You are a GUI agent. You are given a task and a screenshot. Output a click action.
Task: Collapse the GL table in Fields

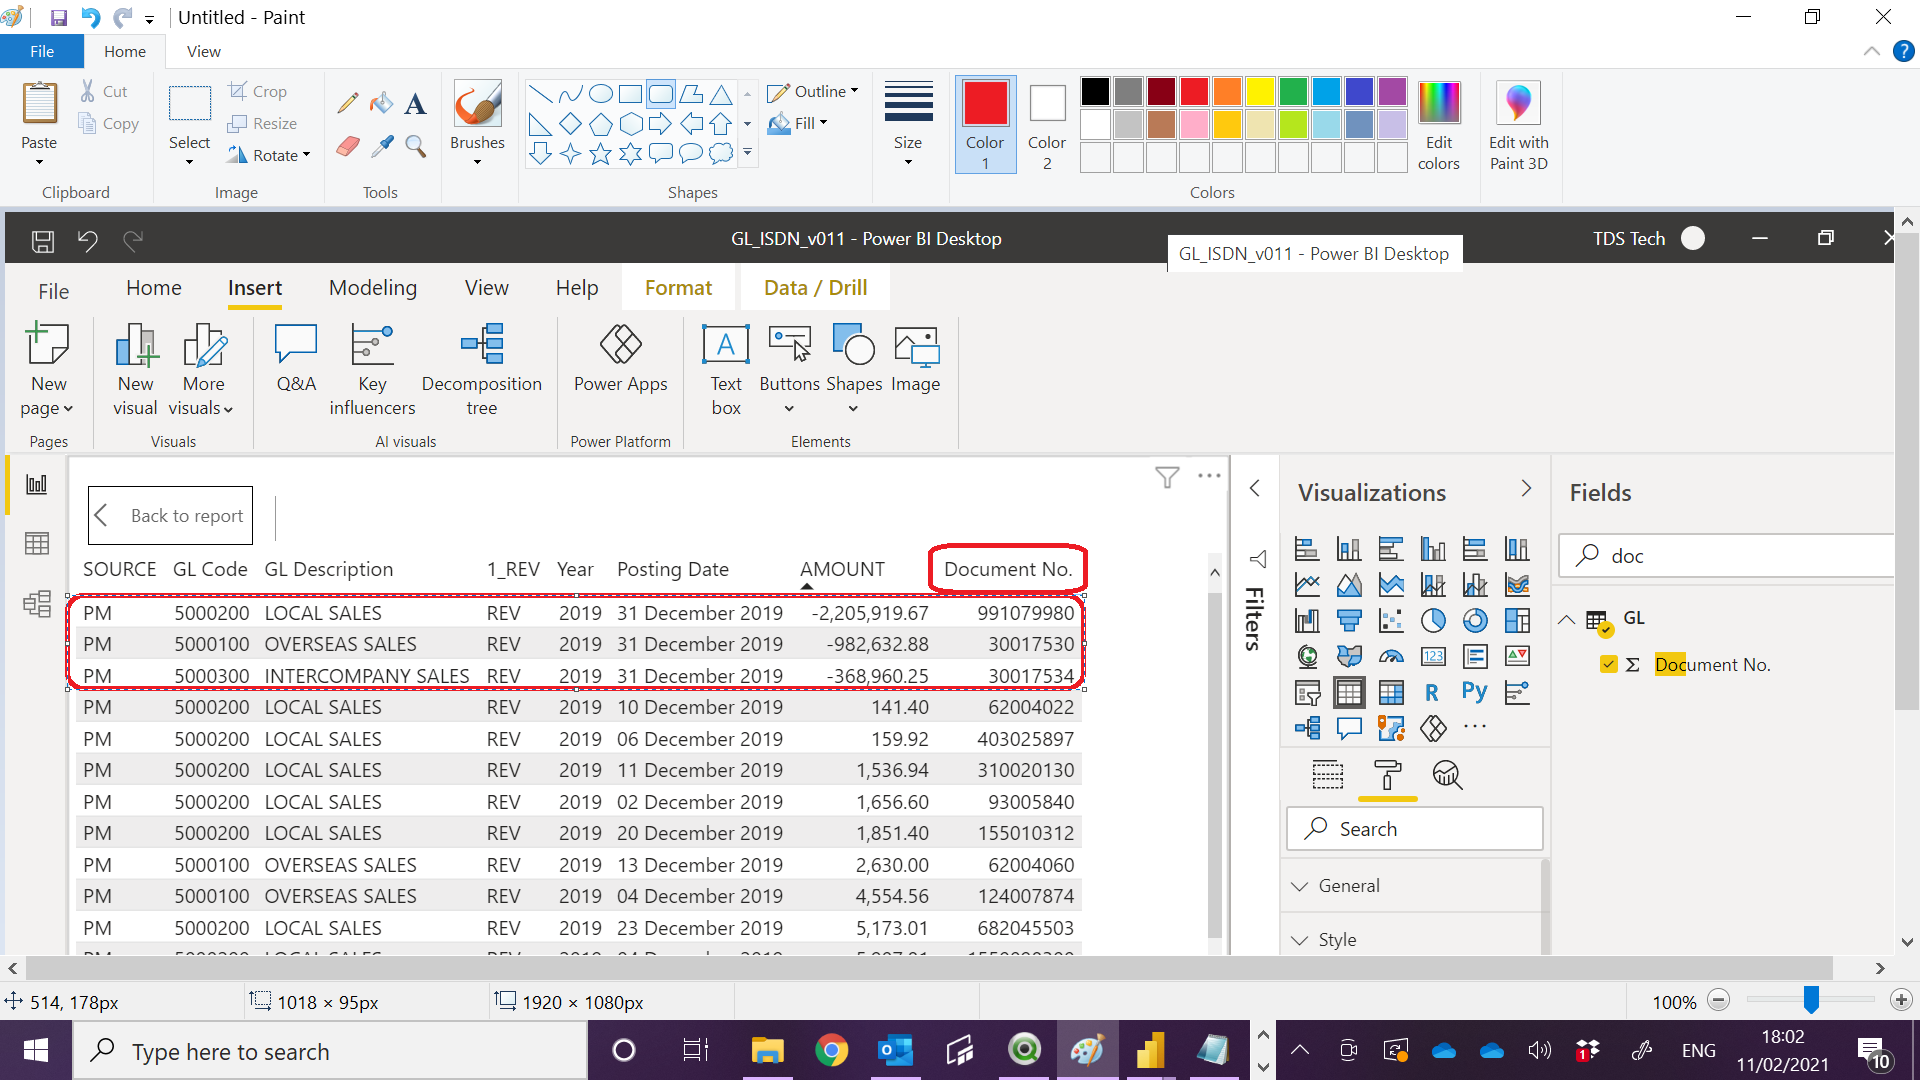pos(1566,619)
